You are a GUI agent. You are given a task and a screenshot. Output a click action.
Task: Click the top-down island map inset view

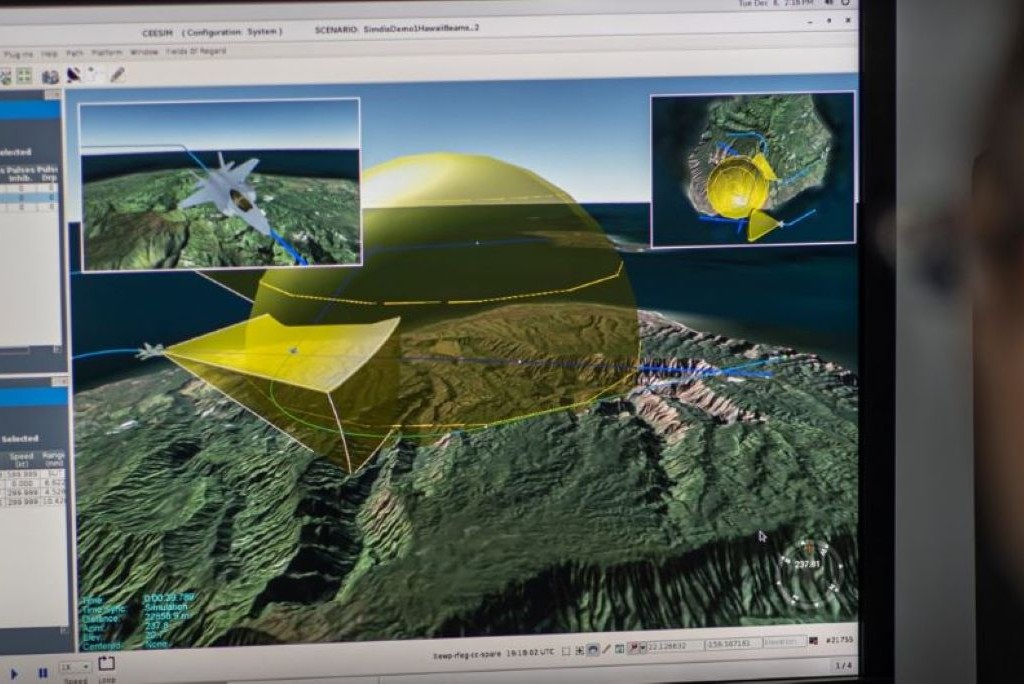point(752,169)
